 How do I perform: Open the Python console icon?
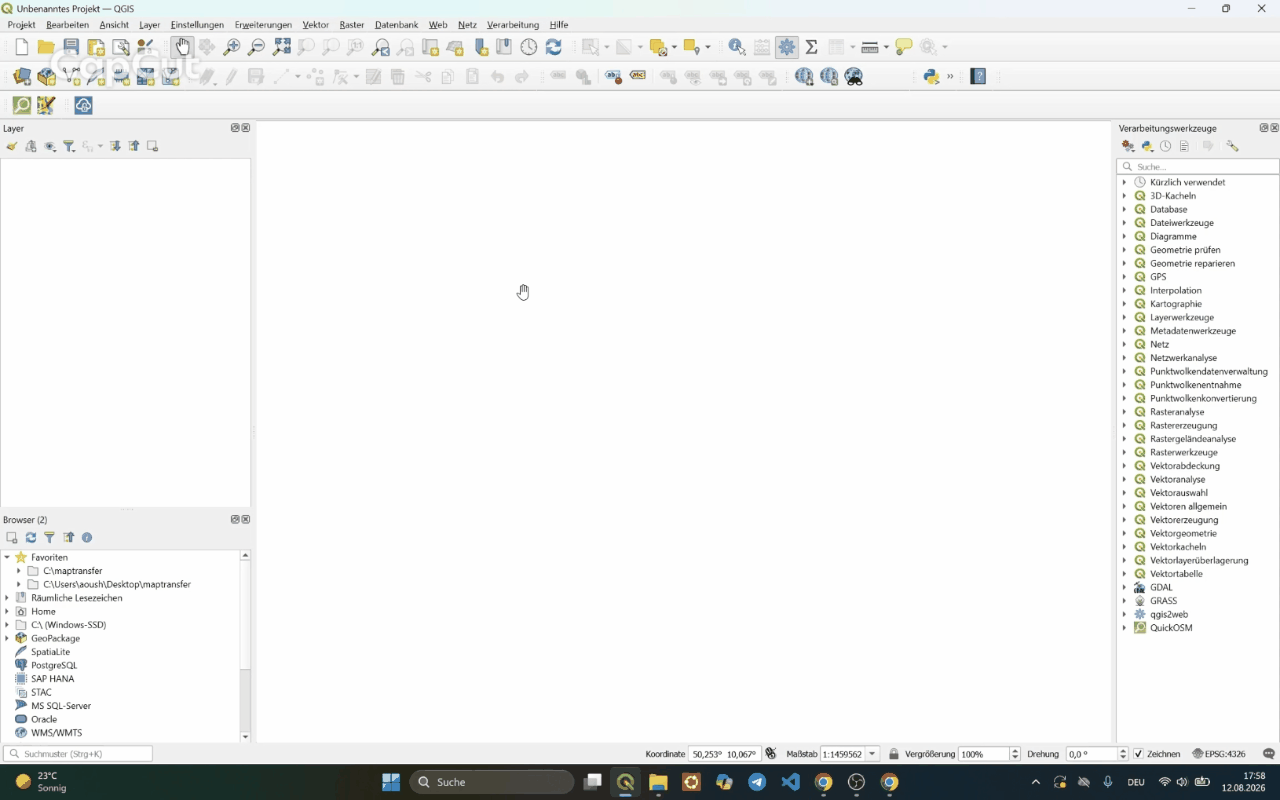click(931, 76)
